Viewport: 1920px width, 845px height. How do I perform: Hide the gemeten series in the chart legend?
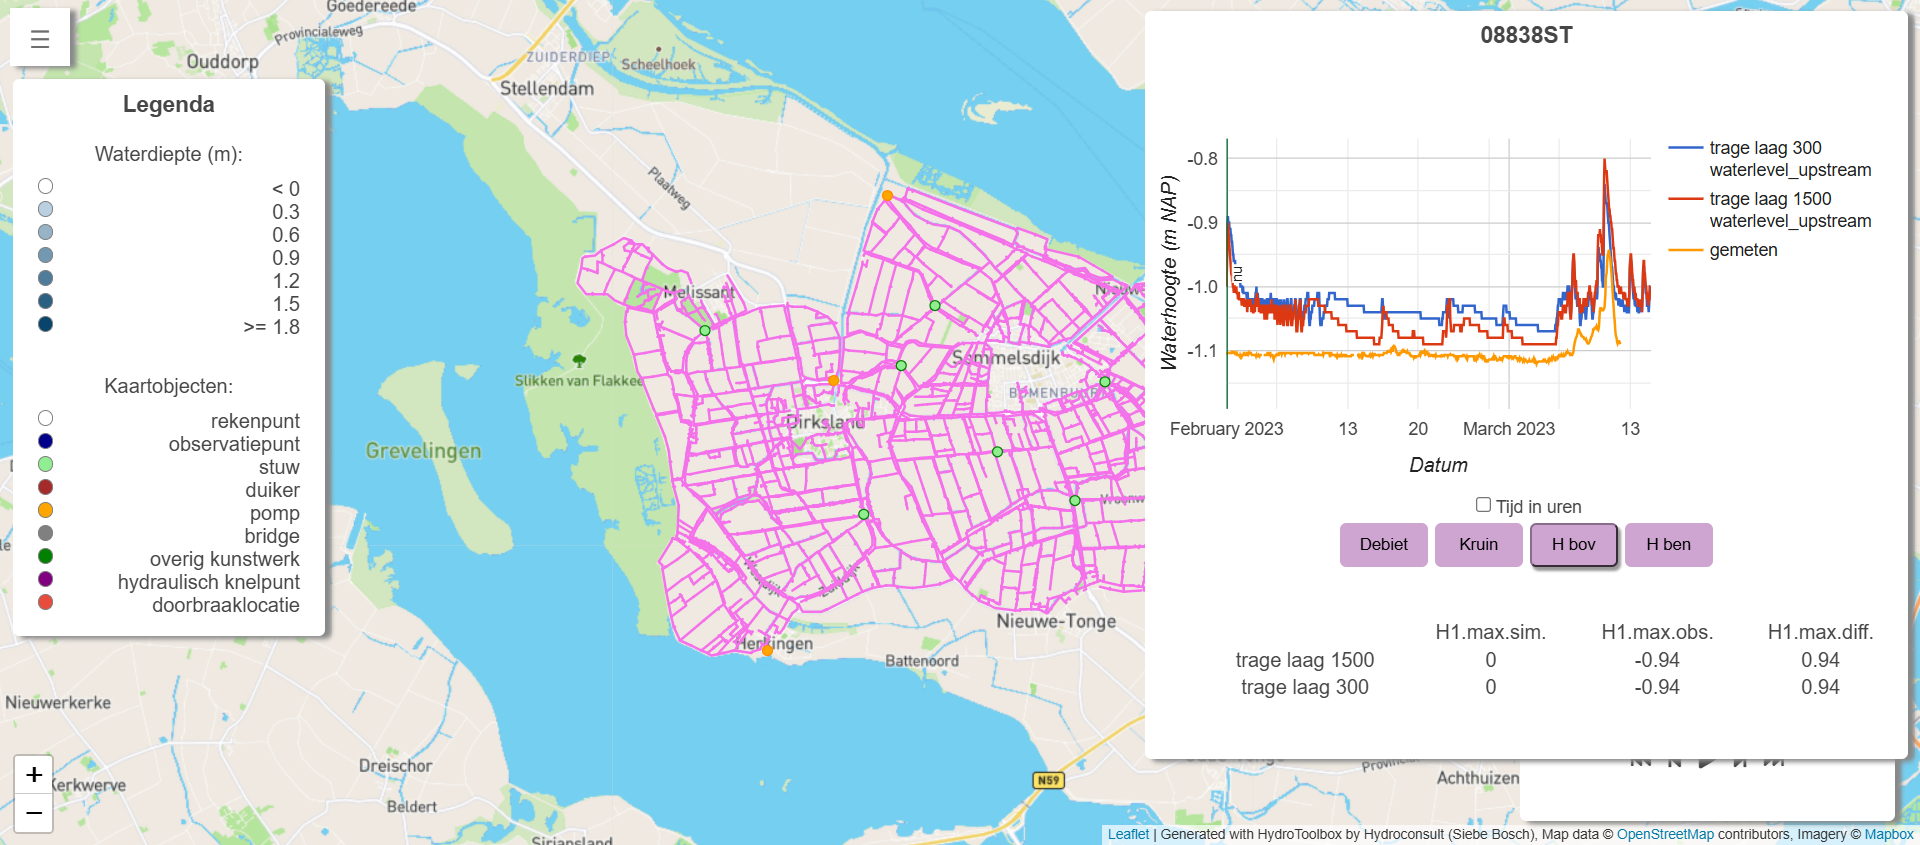[x=1743, y=250]
